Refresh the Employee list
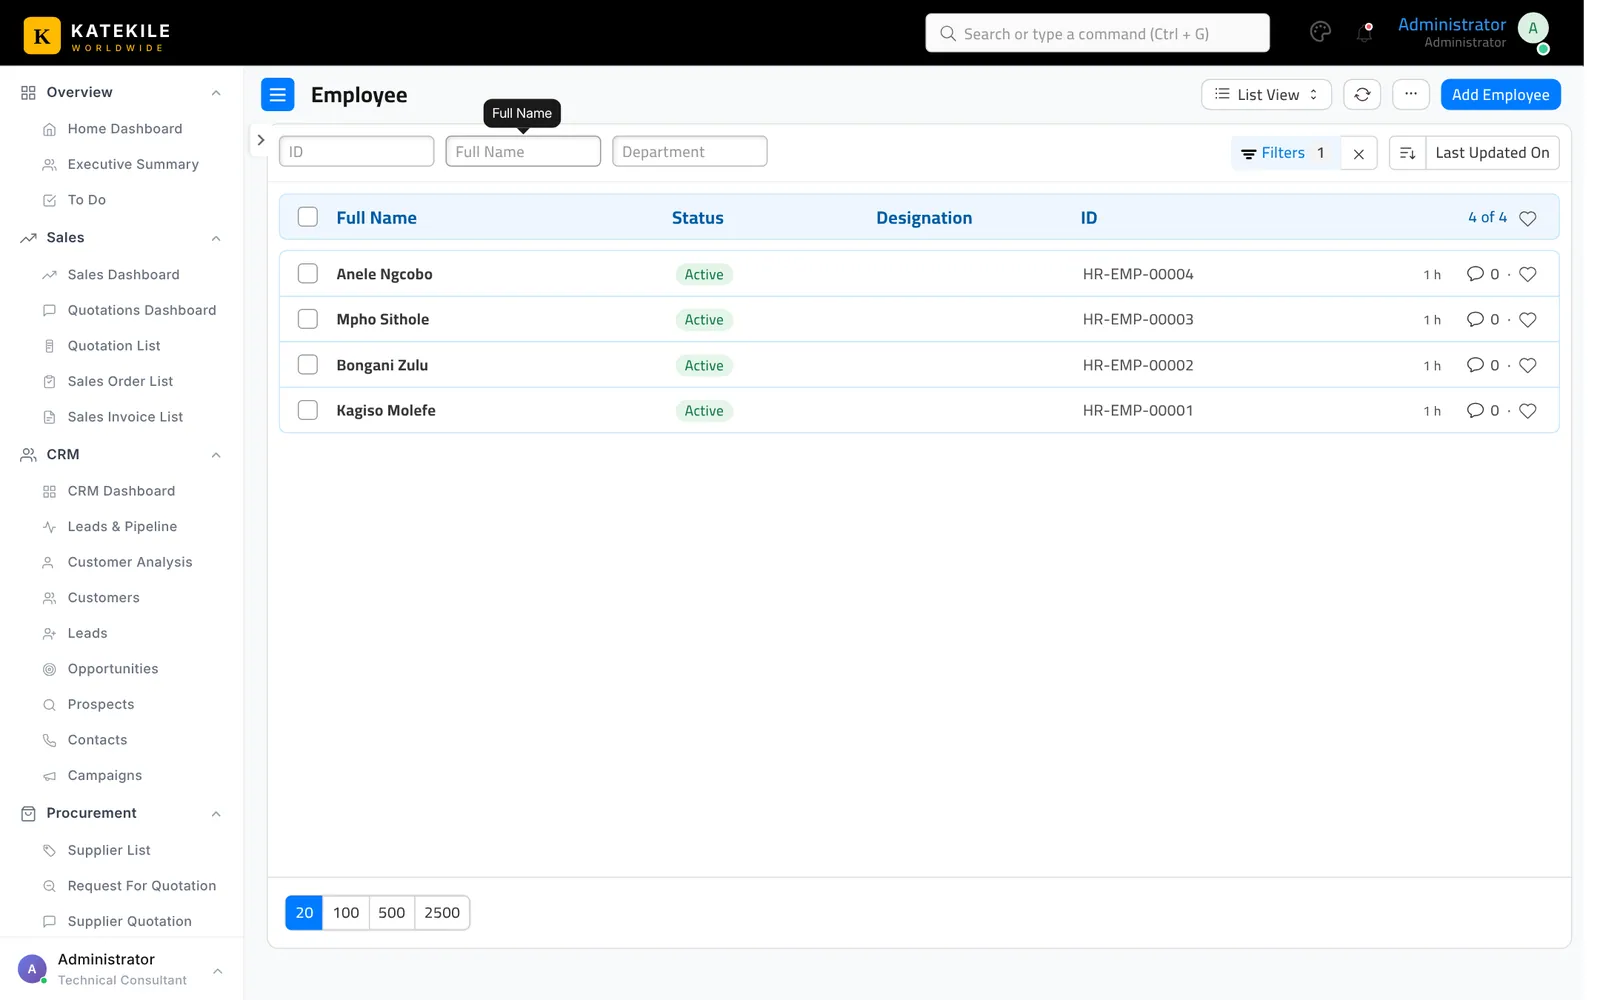 [x=1362, y=95]
